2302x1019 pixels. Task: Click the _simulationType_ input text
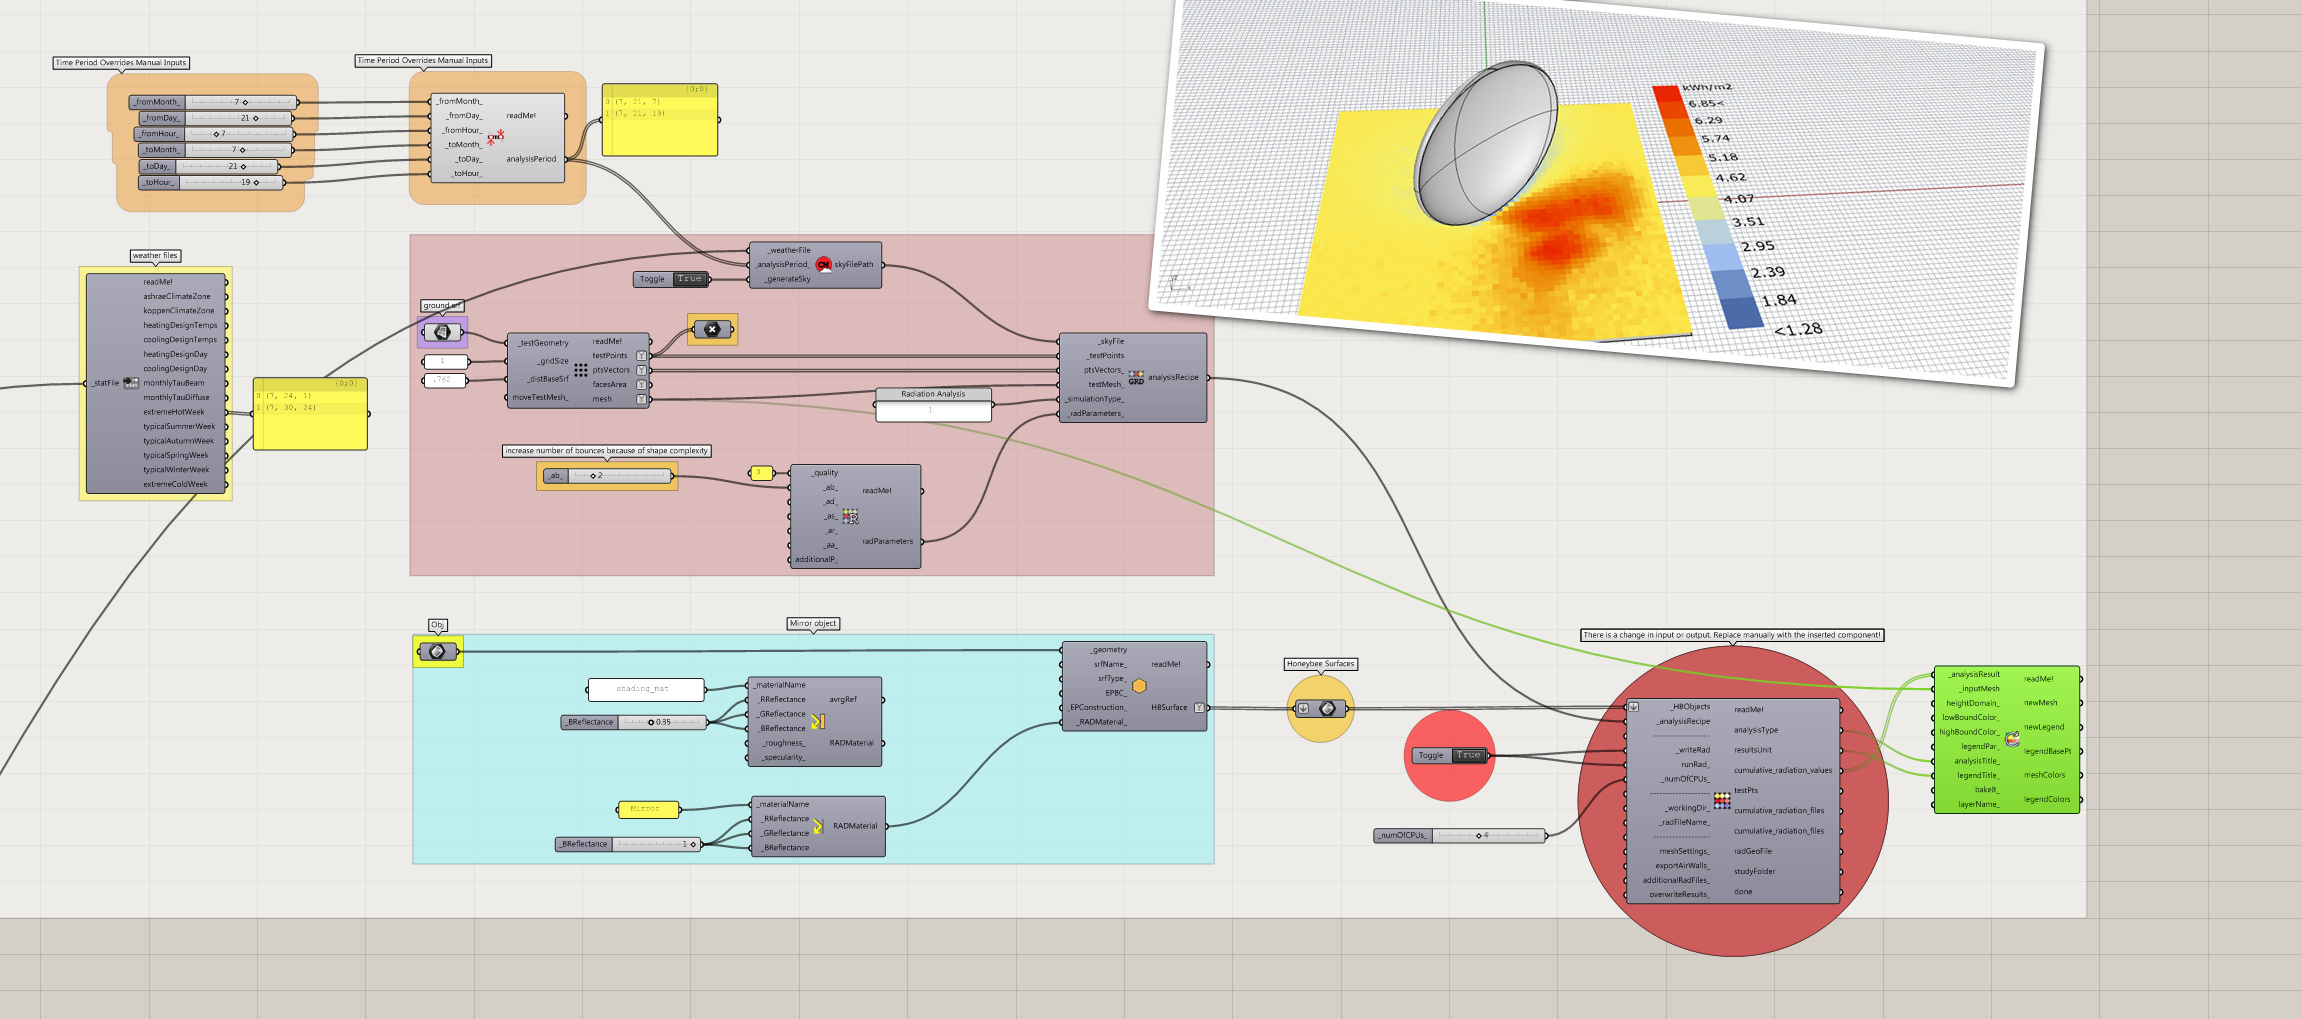[x=1094, y=399]
